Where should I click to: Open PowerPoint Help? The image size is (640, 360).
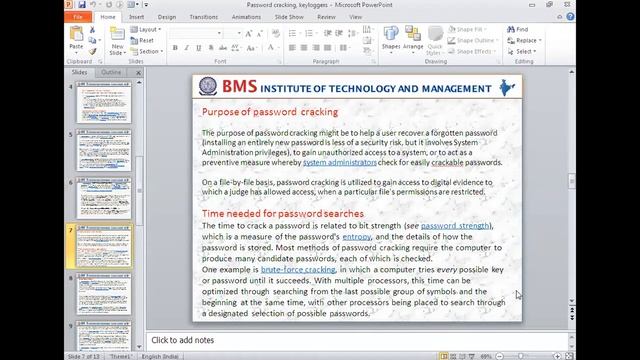(570, 17)
